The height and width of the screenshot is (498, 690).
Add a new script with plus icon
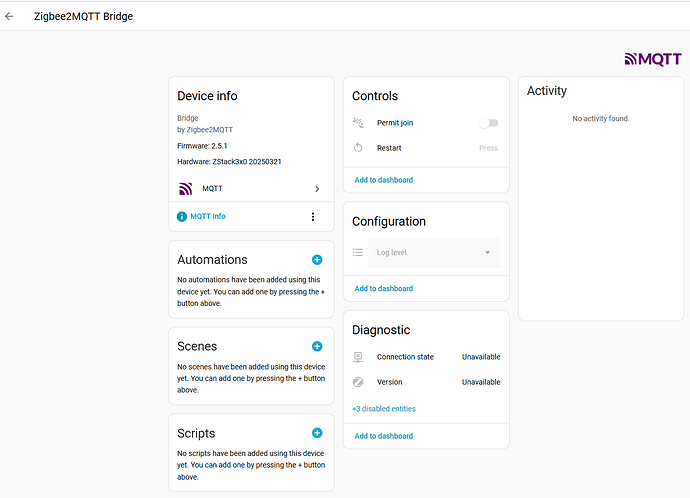pyautogui.click(x=317, y=433)
